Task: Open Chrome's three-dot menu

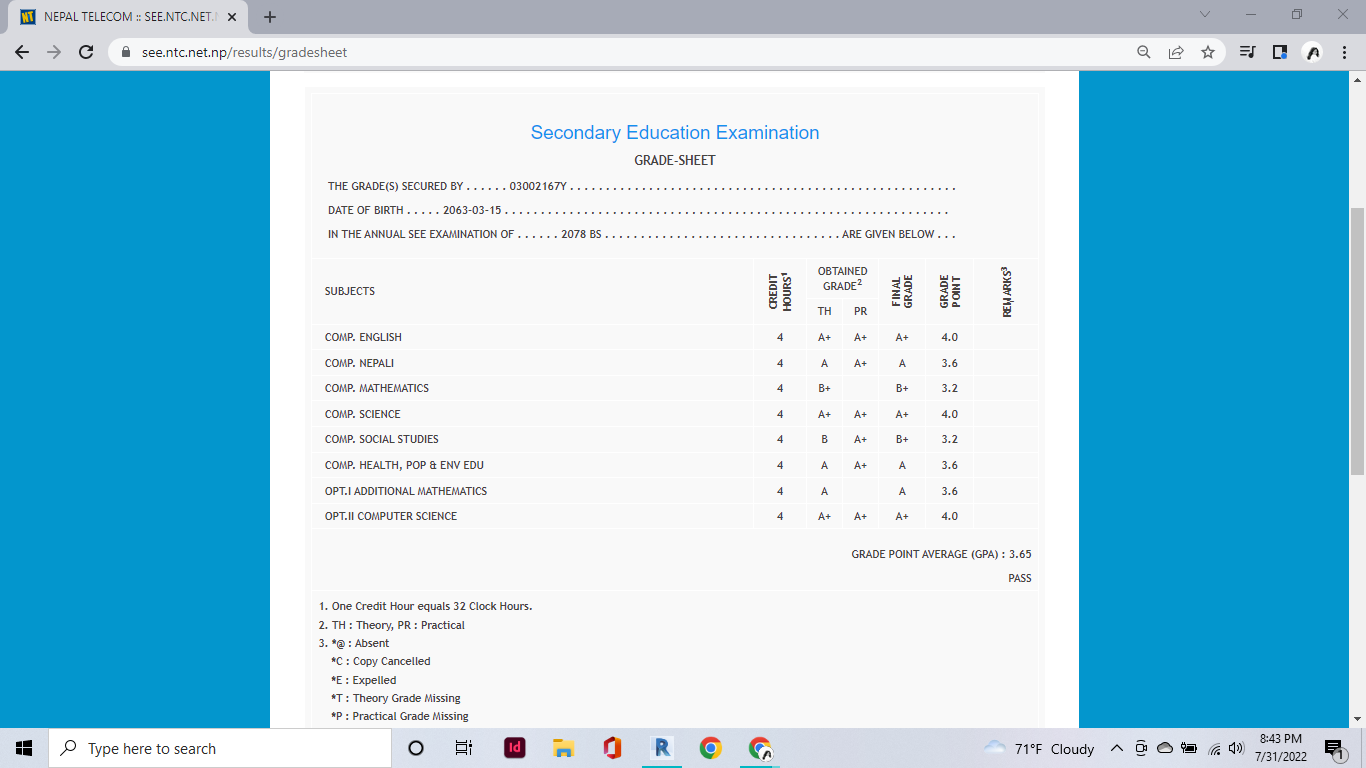Action: 1344,52
